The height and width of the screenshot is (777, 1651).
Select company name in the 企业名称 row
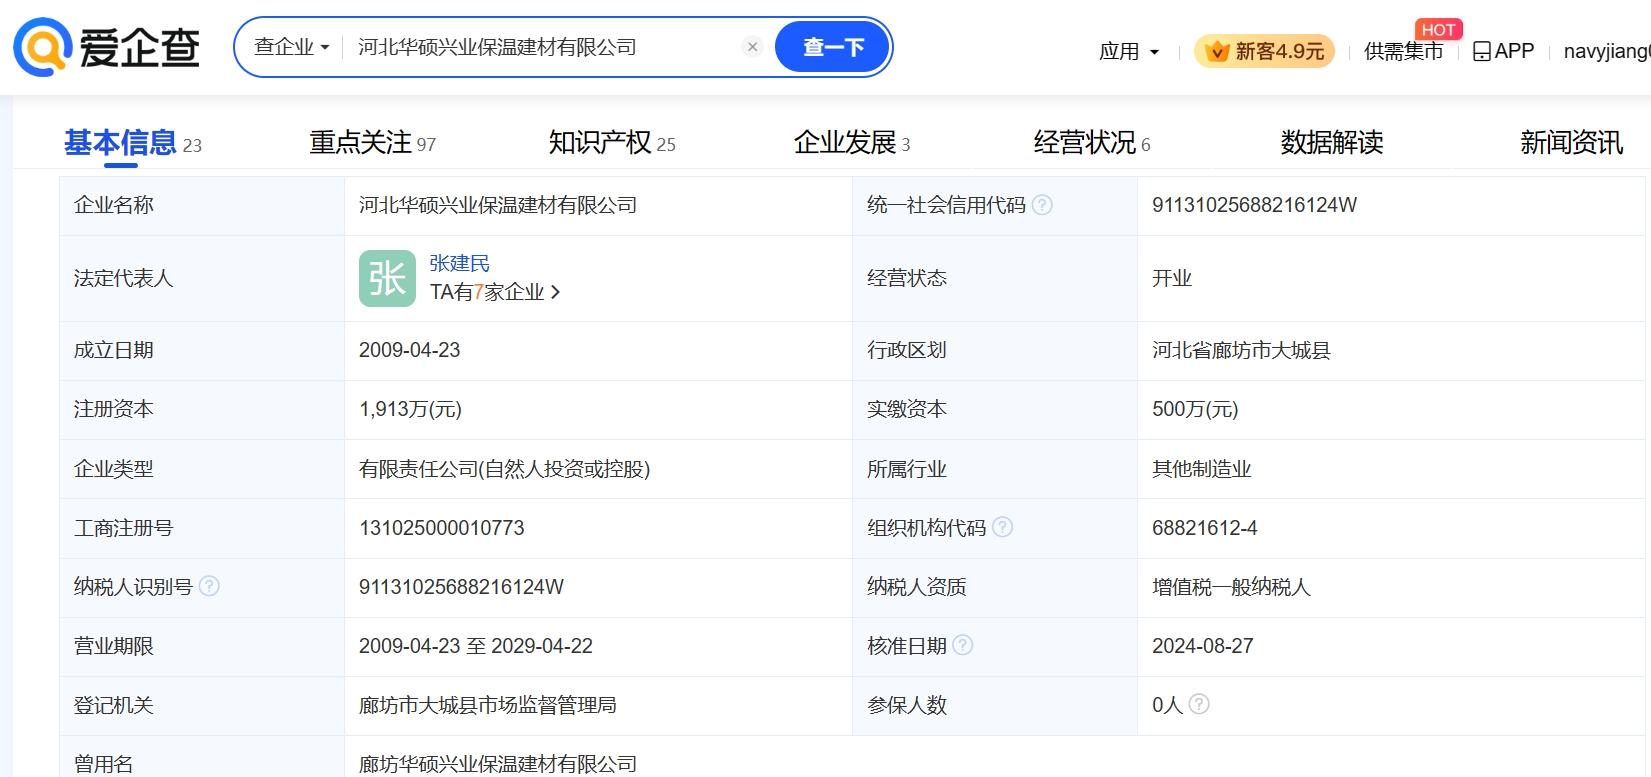click(498, 205)
